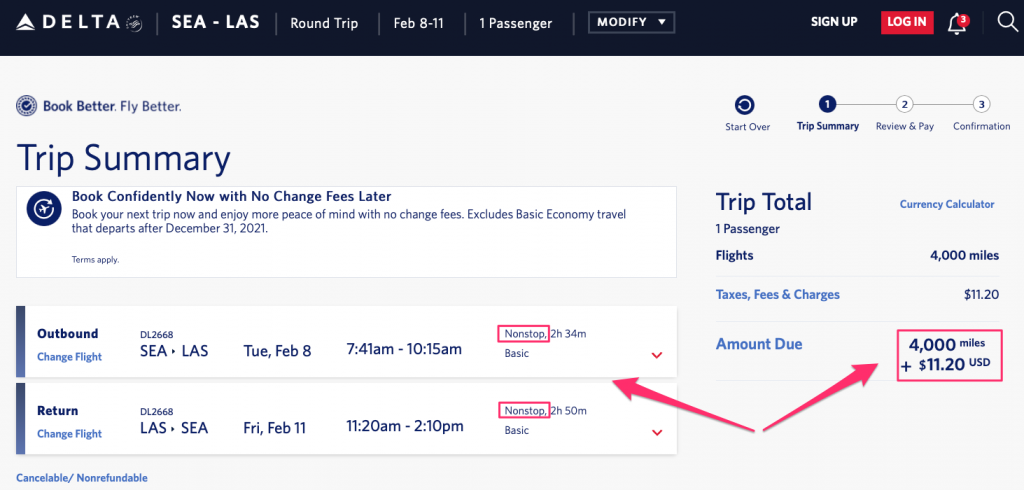Image resolution: width=1024 pixels, height=490 pixels.
Task: Expand the Outbound flight details chevron
Action: coord(657,355)
